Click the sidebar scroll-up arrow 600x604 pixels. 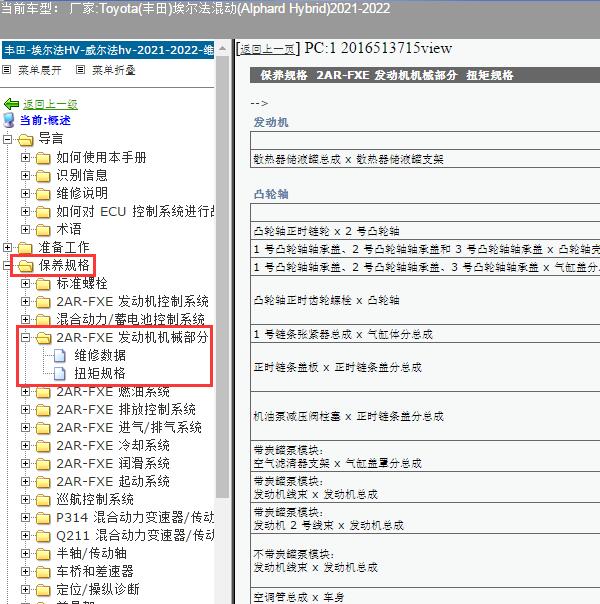222,49
